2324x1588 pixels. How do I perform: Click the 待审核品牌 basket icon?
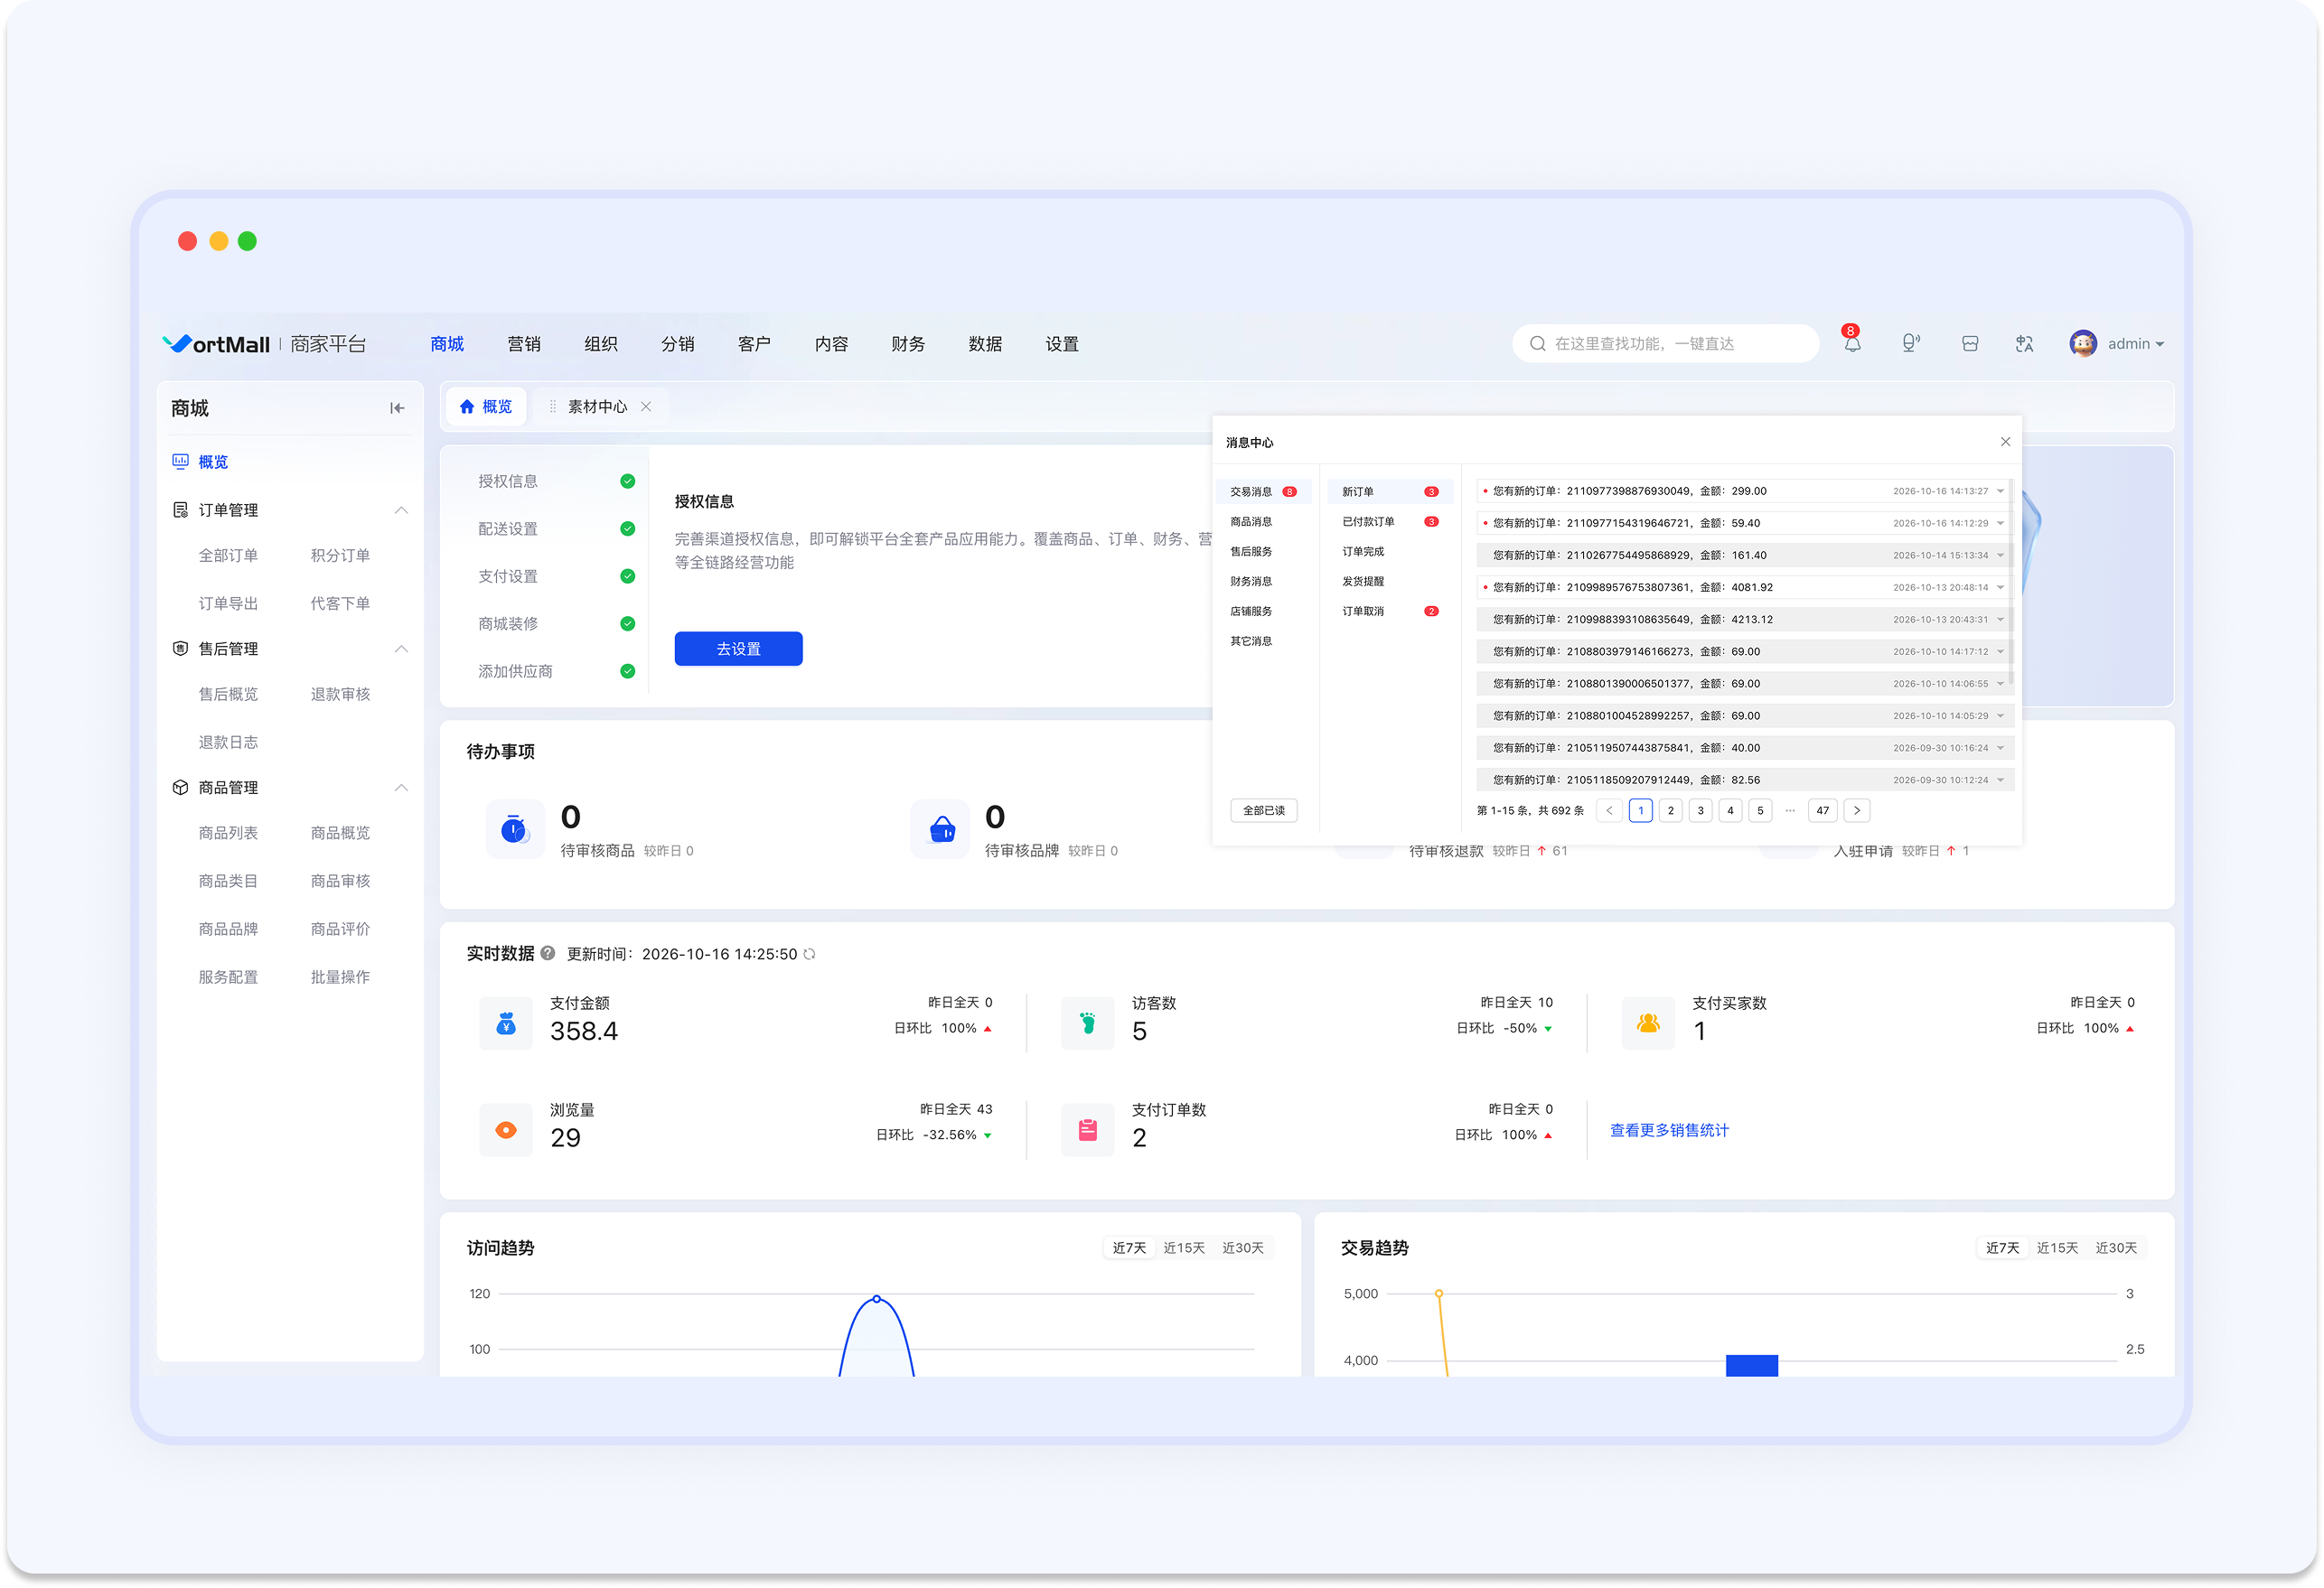940,828
